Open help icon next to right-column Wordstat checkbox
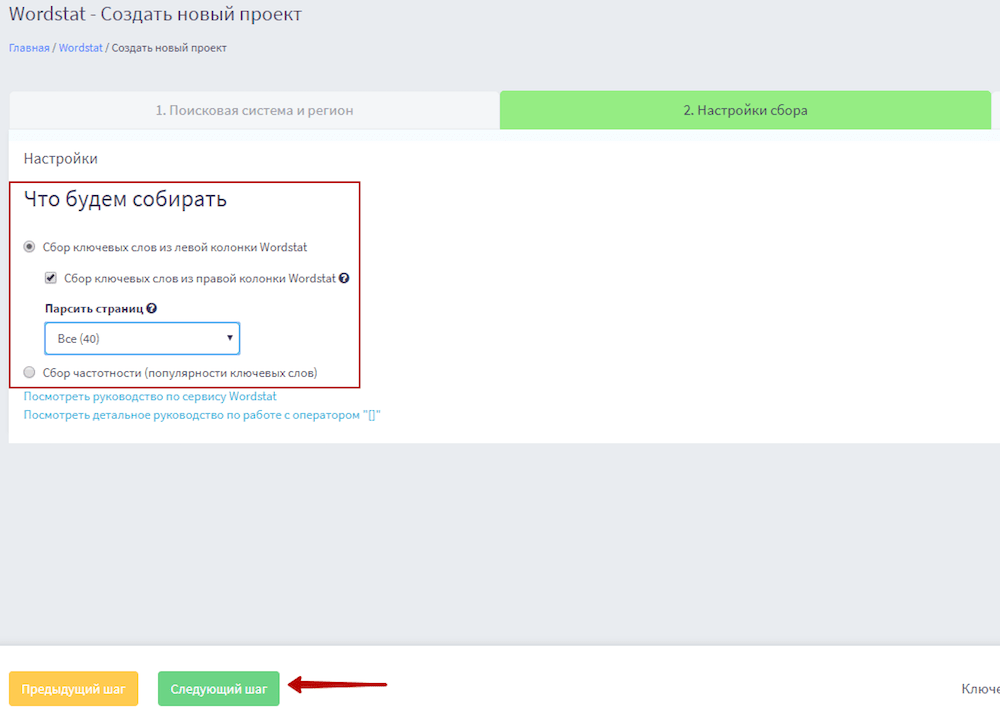Viewport: 1000px width, 712px height. pyautogui.click(x=344, y=278)
